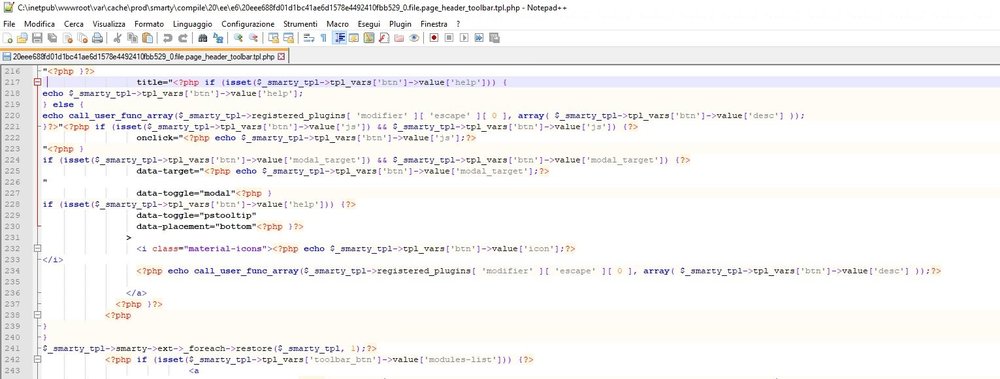Play back the recorded macro
The height and width of the screenshot is (379, 1000).
(x=464, y=38)
